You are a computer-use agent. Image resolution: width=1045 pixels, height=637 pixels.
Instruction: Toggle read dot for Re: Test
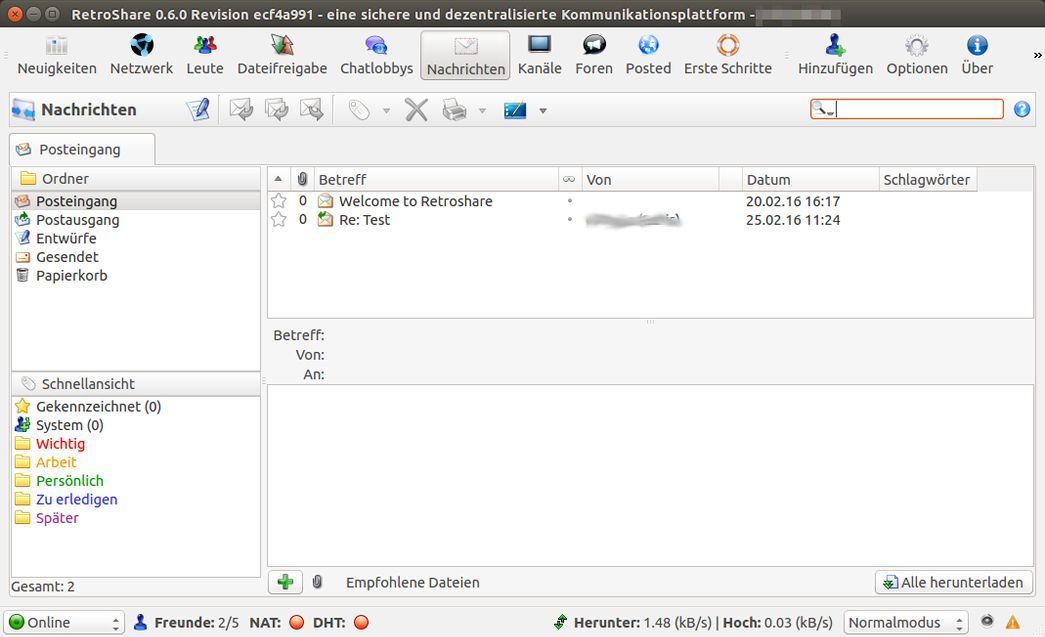(569, 219)
